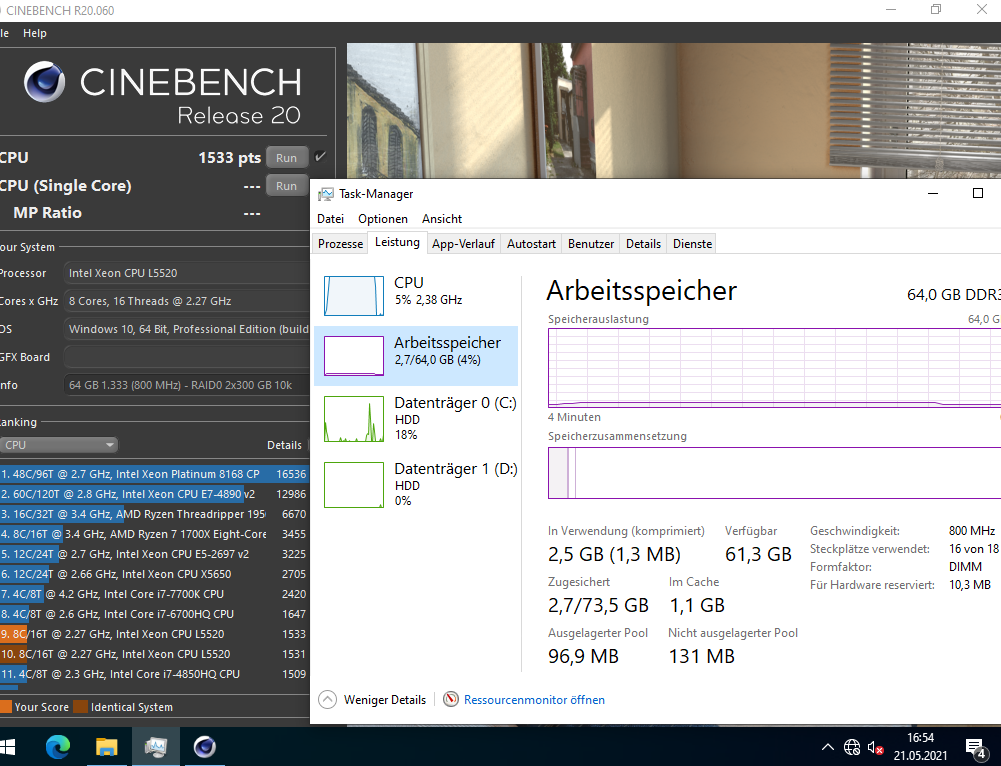
Task: Open Task-Manager Ansicht menu
Action: click(442, 219)
